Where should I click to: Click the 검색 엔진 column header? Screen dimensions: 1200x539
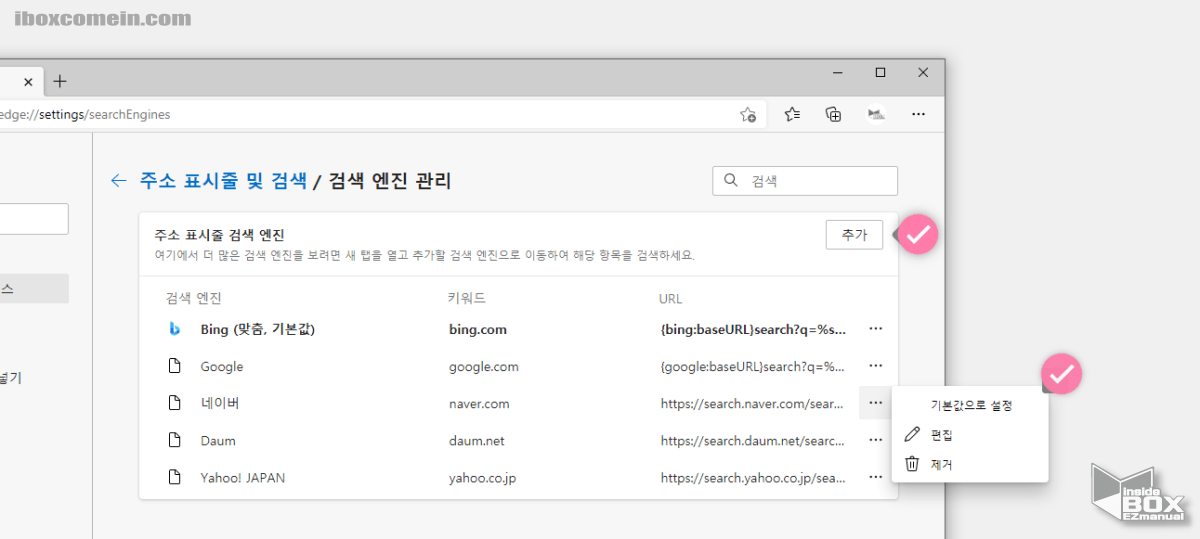[193, 298]
